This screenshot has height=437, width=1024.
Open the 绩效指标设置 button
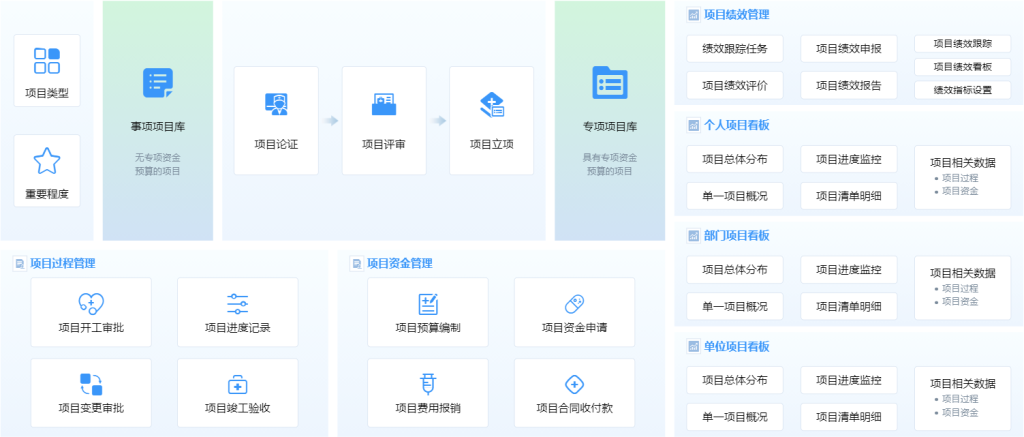point(962,90)
